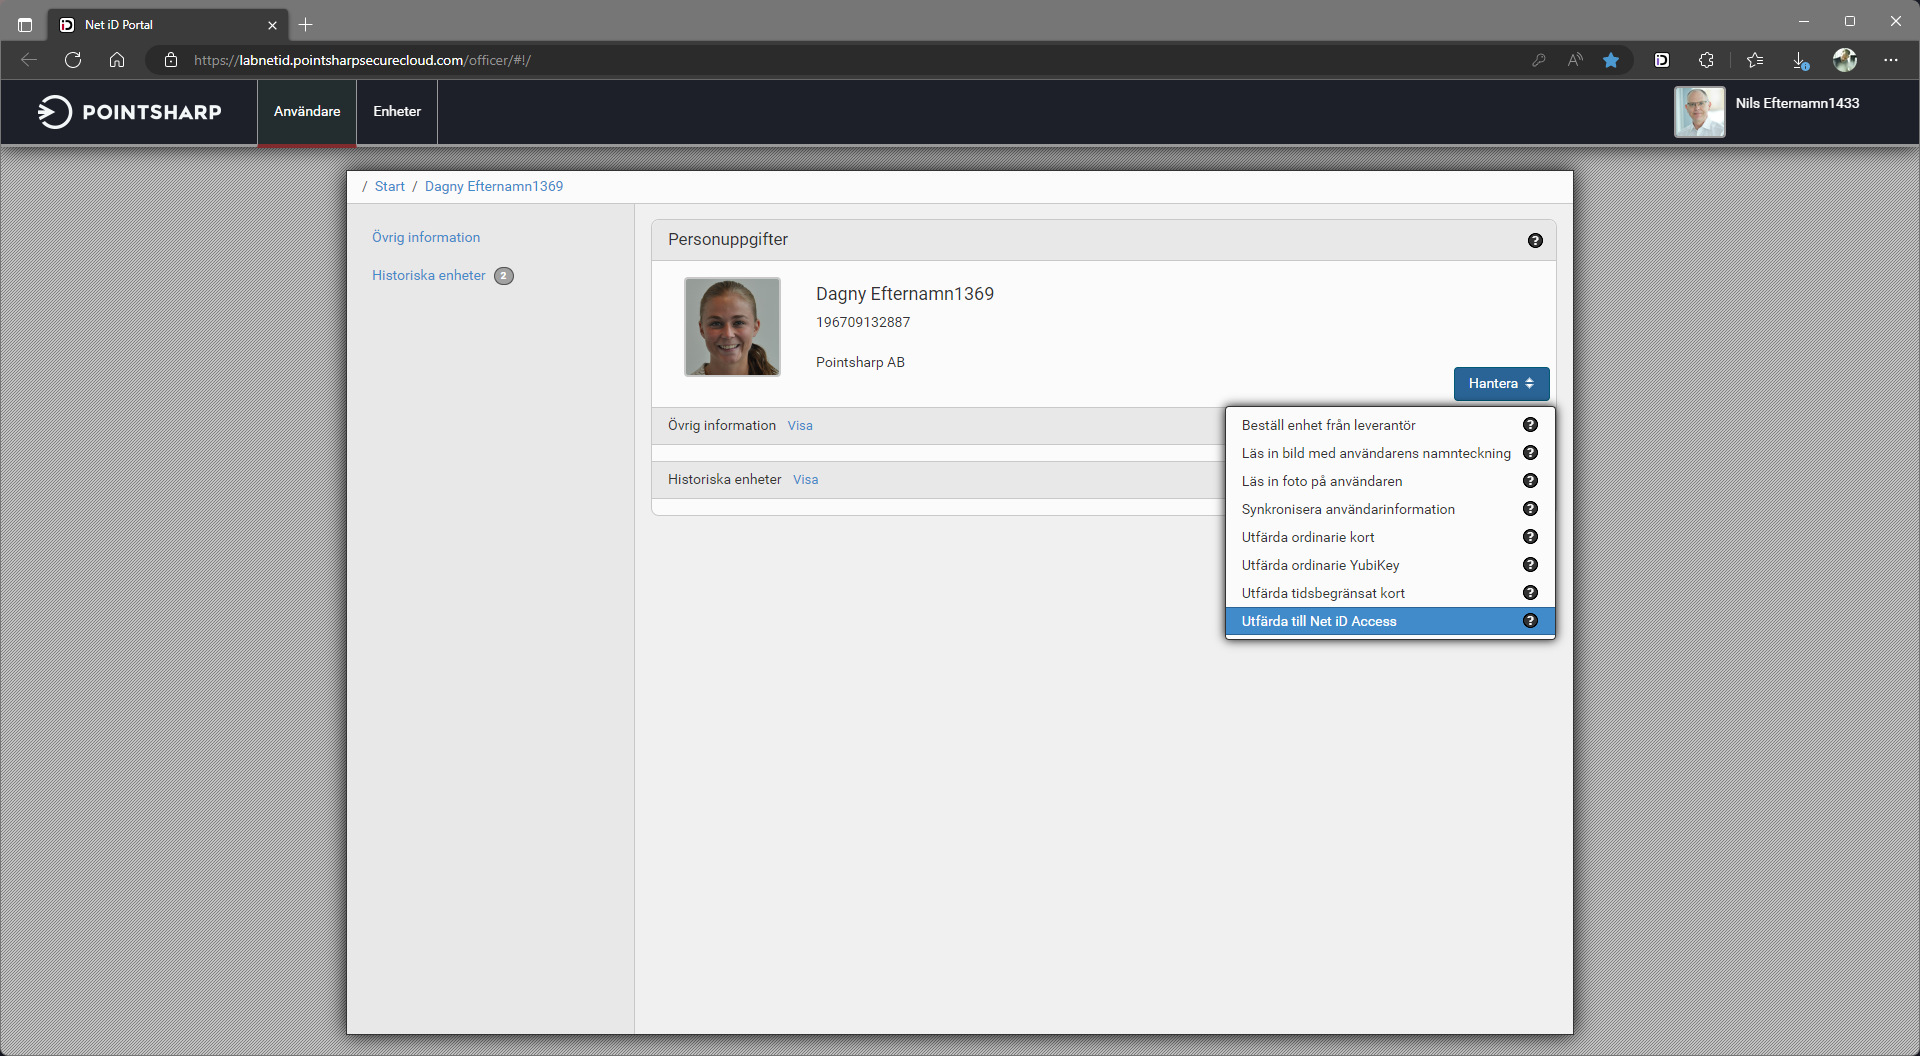Click Start breadcrumb link

[x=390, y=187]
